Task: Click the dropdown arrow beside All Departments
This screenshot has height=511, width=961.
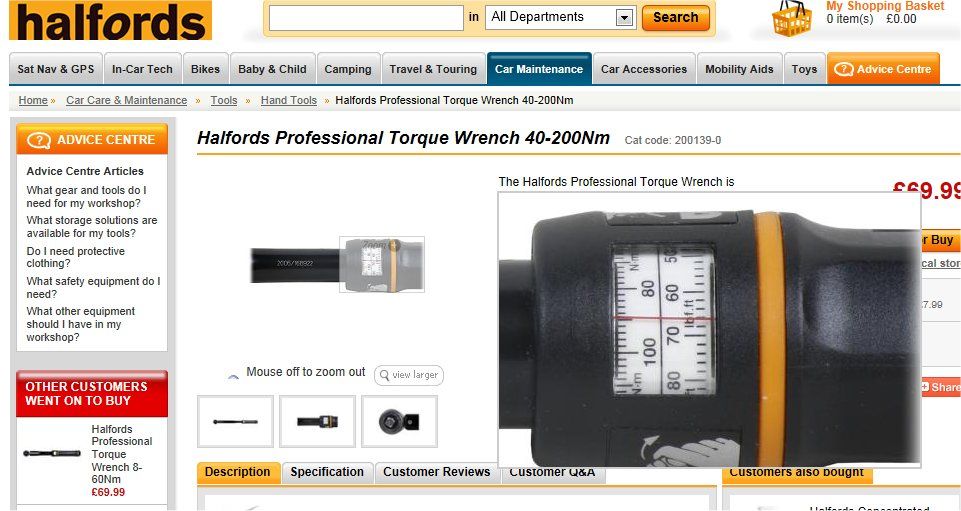Action: pyautogui.click(x=625, y=18)
